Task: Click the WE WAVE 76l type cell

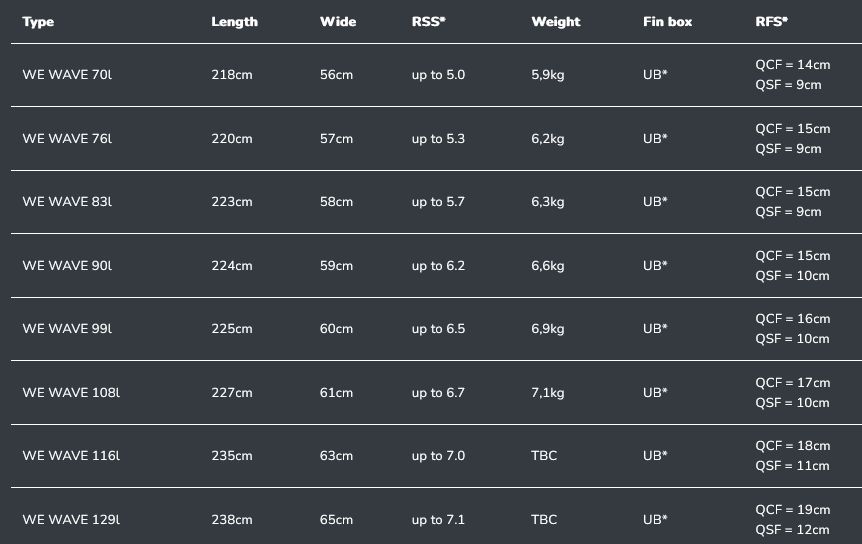Action: 67,138
